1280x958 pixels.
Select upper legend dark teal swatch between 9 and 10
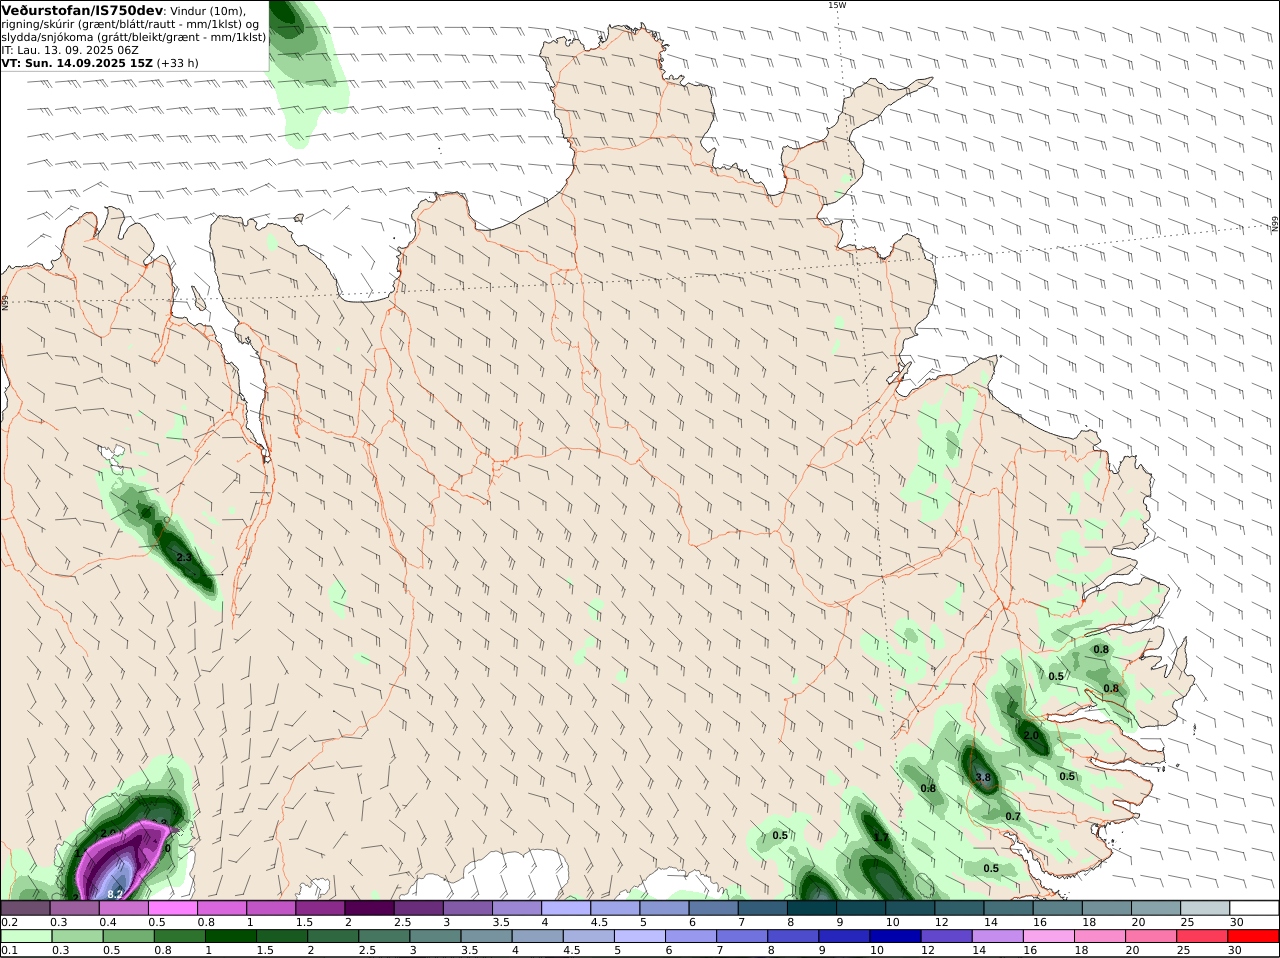click(x=862, y=907)
